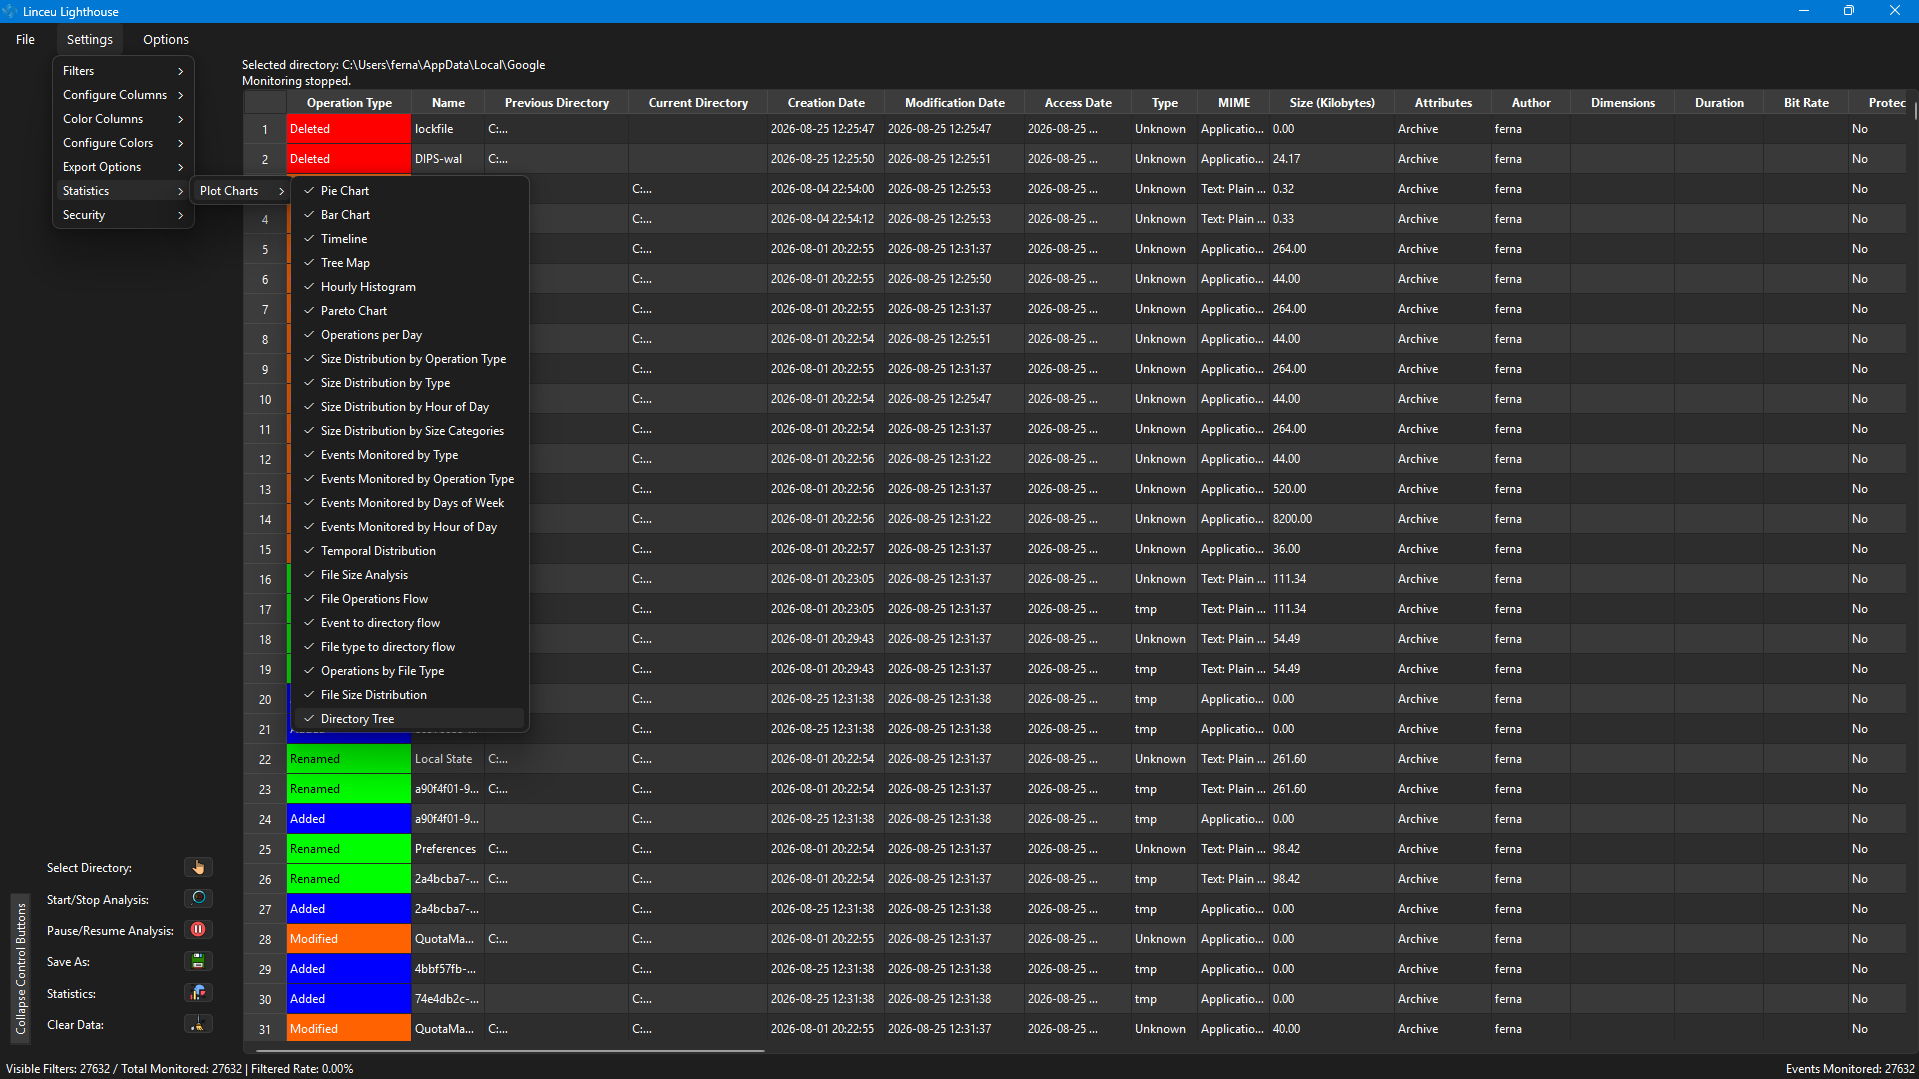Select the Plot Charts submenu item

pos(241,191)
